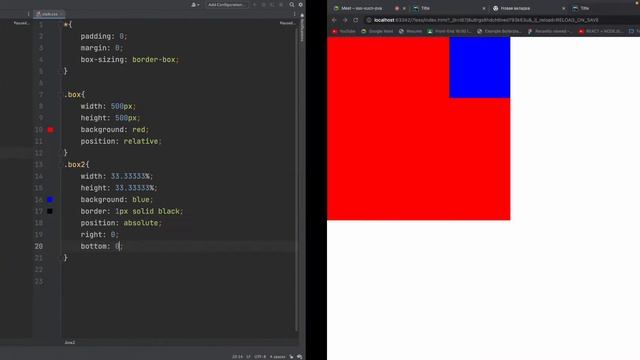Close the style.css editor tab
The image size is (640, 360).
pyautogui.click(x=62, y=14)
